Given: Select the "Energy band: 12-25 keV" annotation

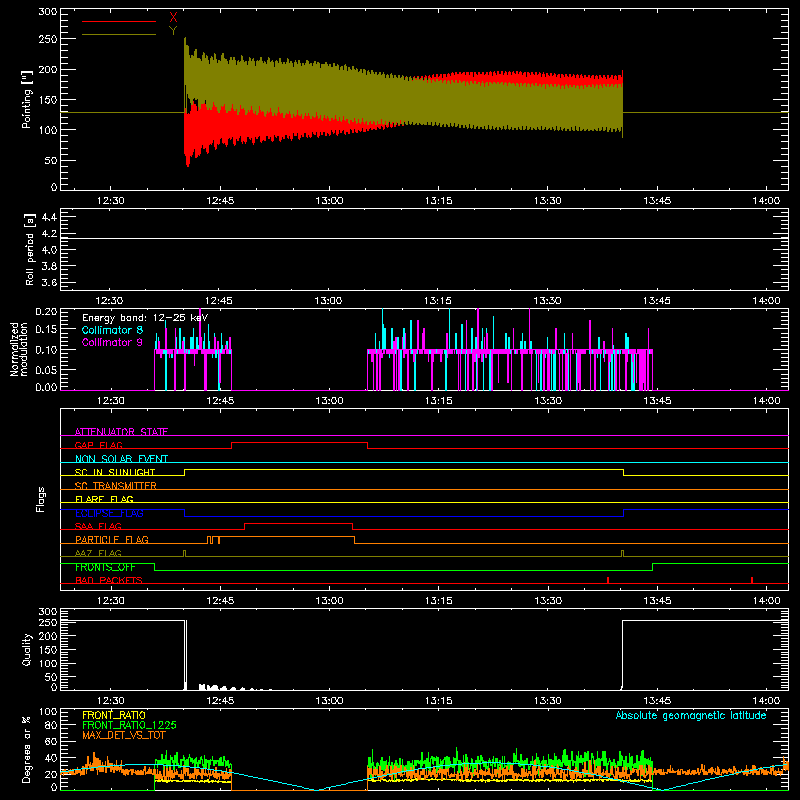Looking at the screenshot, I should (145, 318).
